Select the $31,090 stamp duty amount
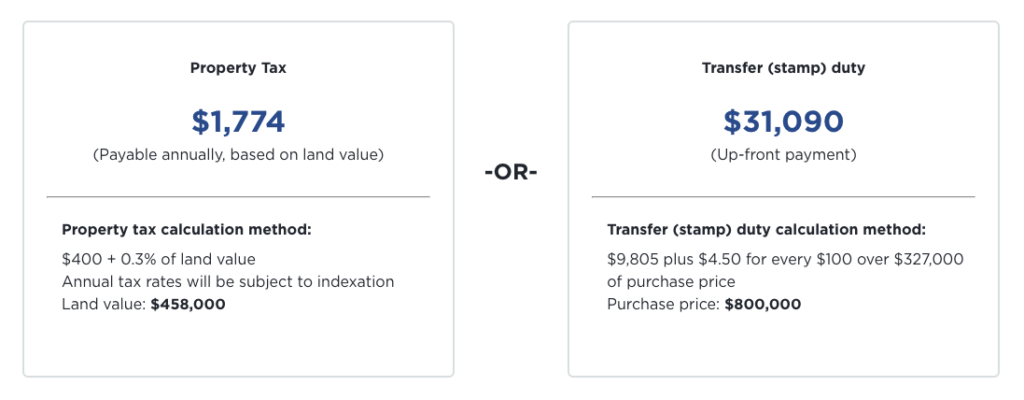The height and width of the screenshot is (400, 1024). (x=783, y=122)
